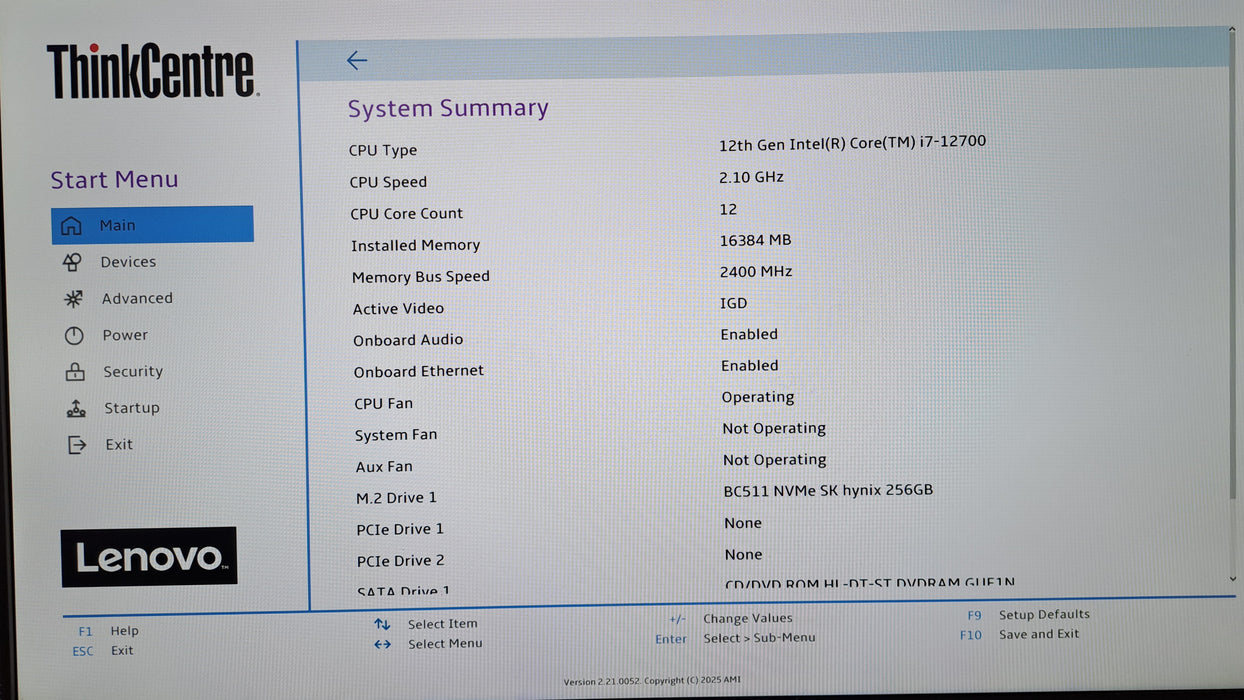
Task: Click the PCIe Drive 2 None value
Action: 743,555
